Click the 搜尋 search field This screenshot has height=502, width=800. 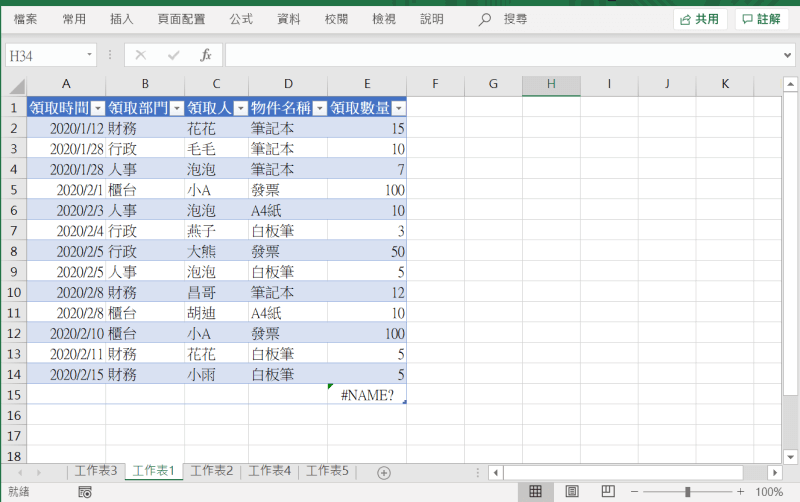point(515,19)
